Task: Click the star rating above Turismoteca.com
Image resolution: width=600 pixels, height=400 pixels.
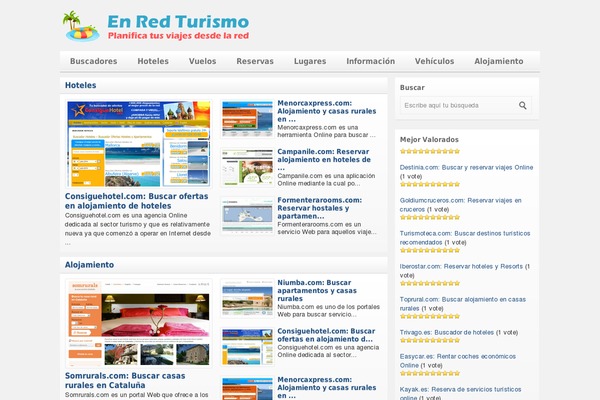Action: coord(430,217)
